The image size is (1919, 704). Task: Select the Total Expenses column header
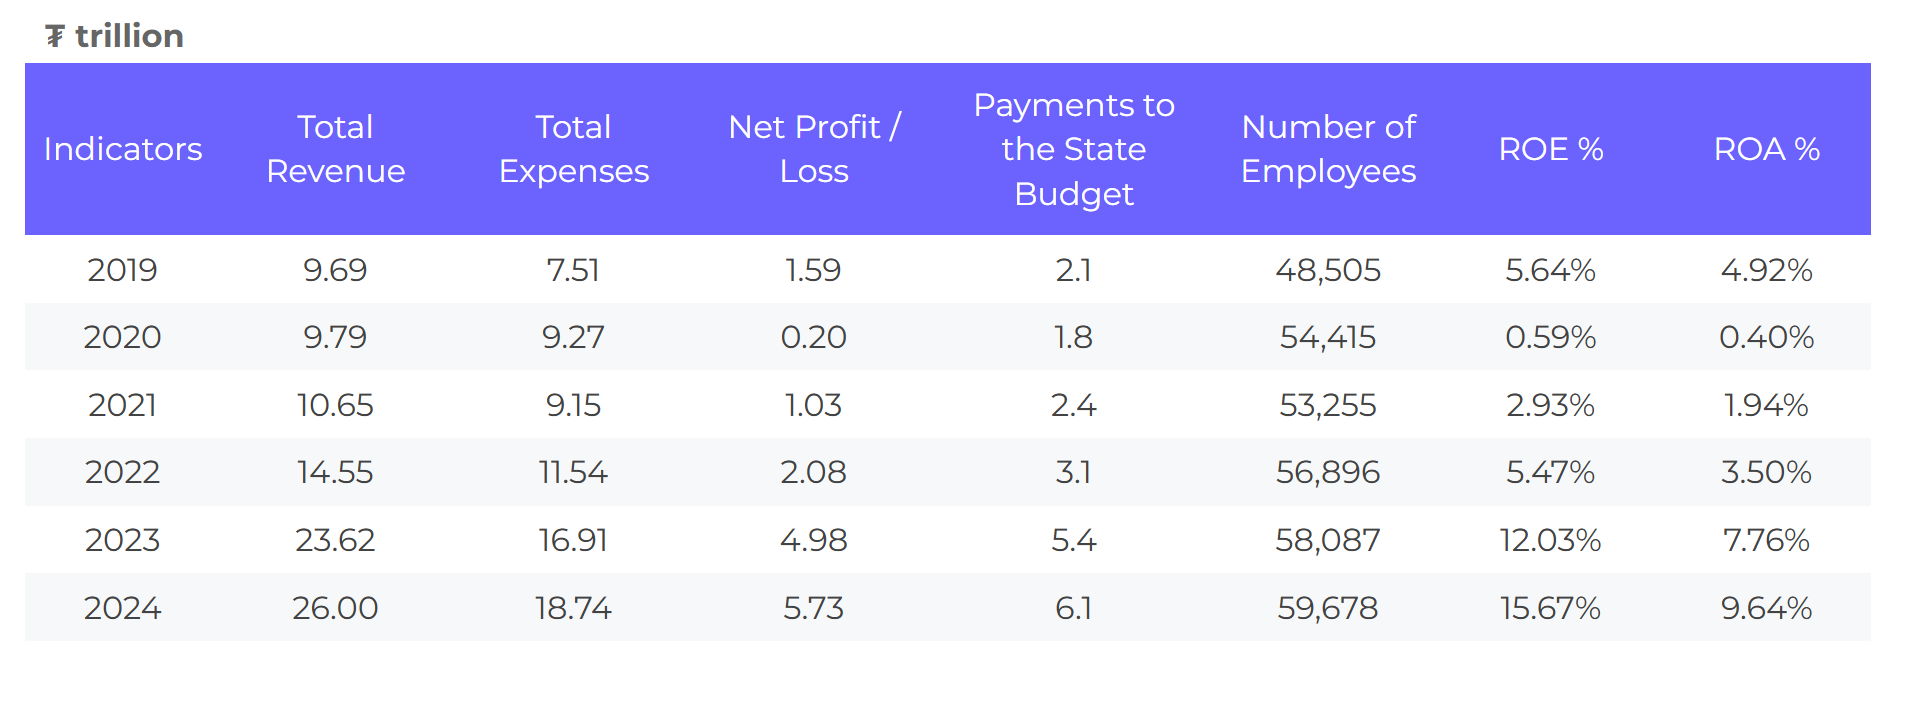click(573, 149)
